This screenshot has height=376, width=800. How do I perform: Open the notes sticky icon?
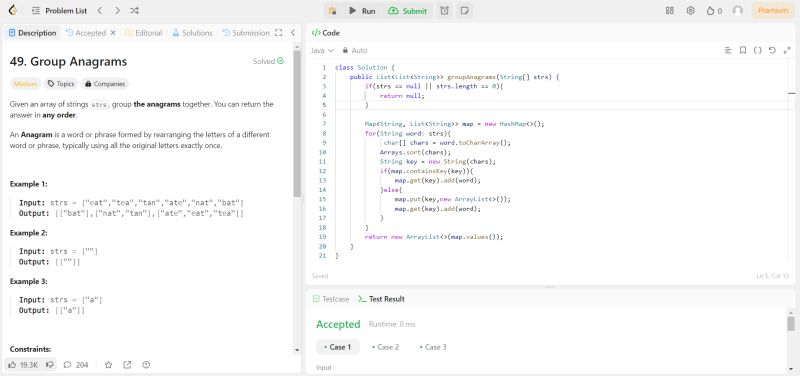coord(464,11)
